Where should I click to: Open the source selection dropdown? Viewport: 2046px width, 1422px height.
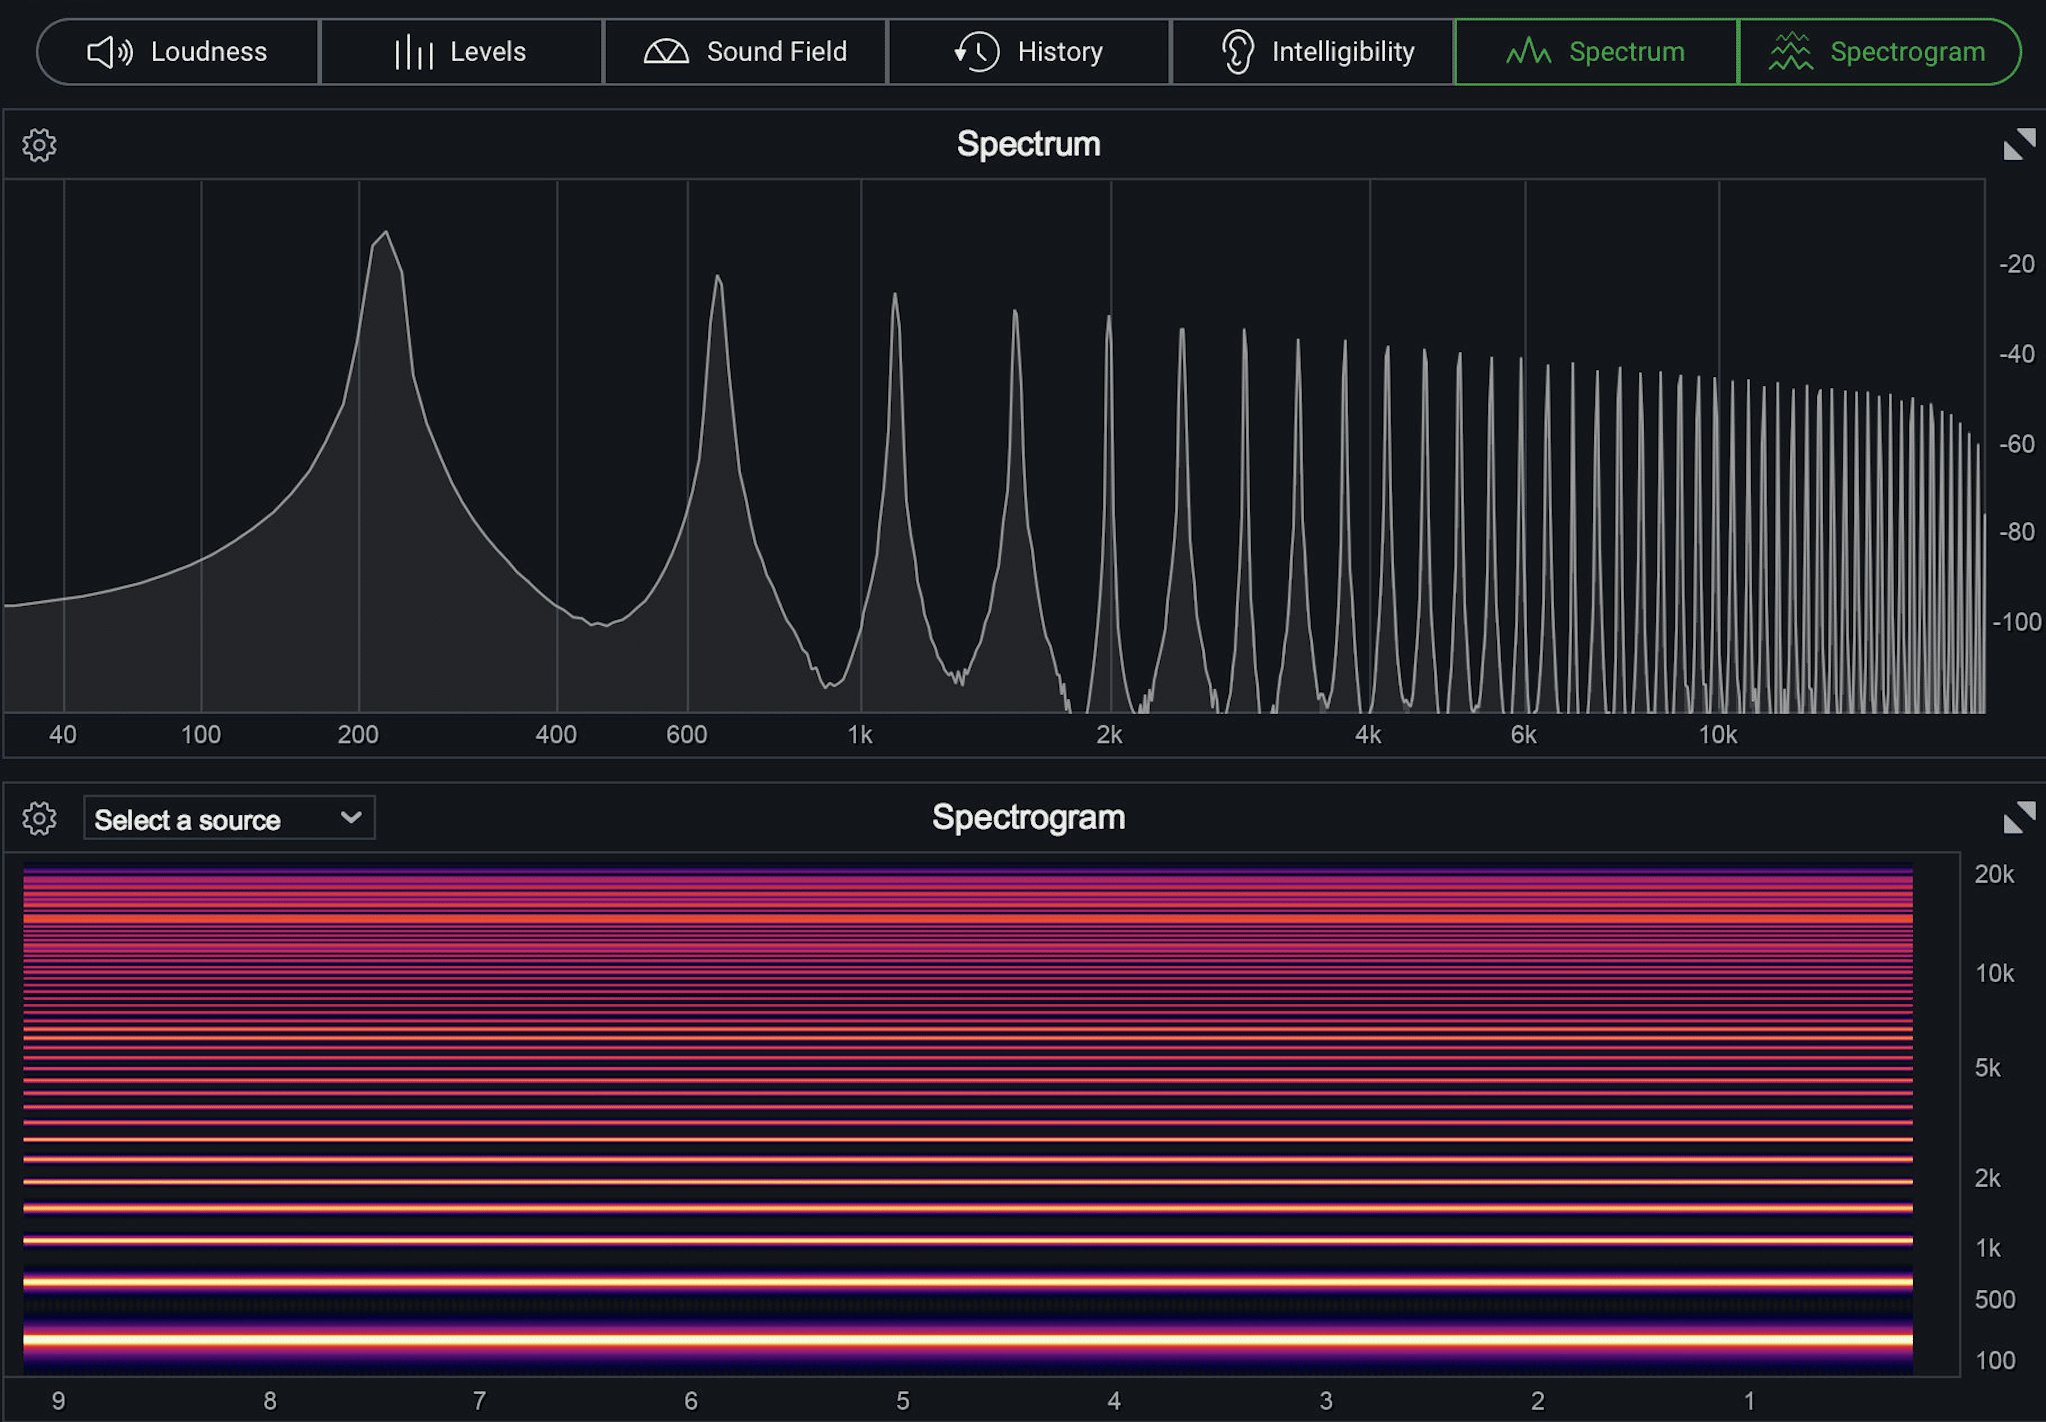click(224, 819)
